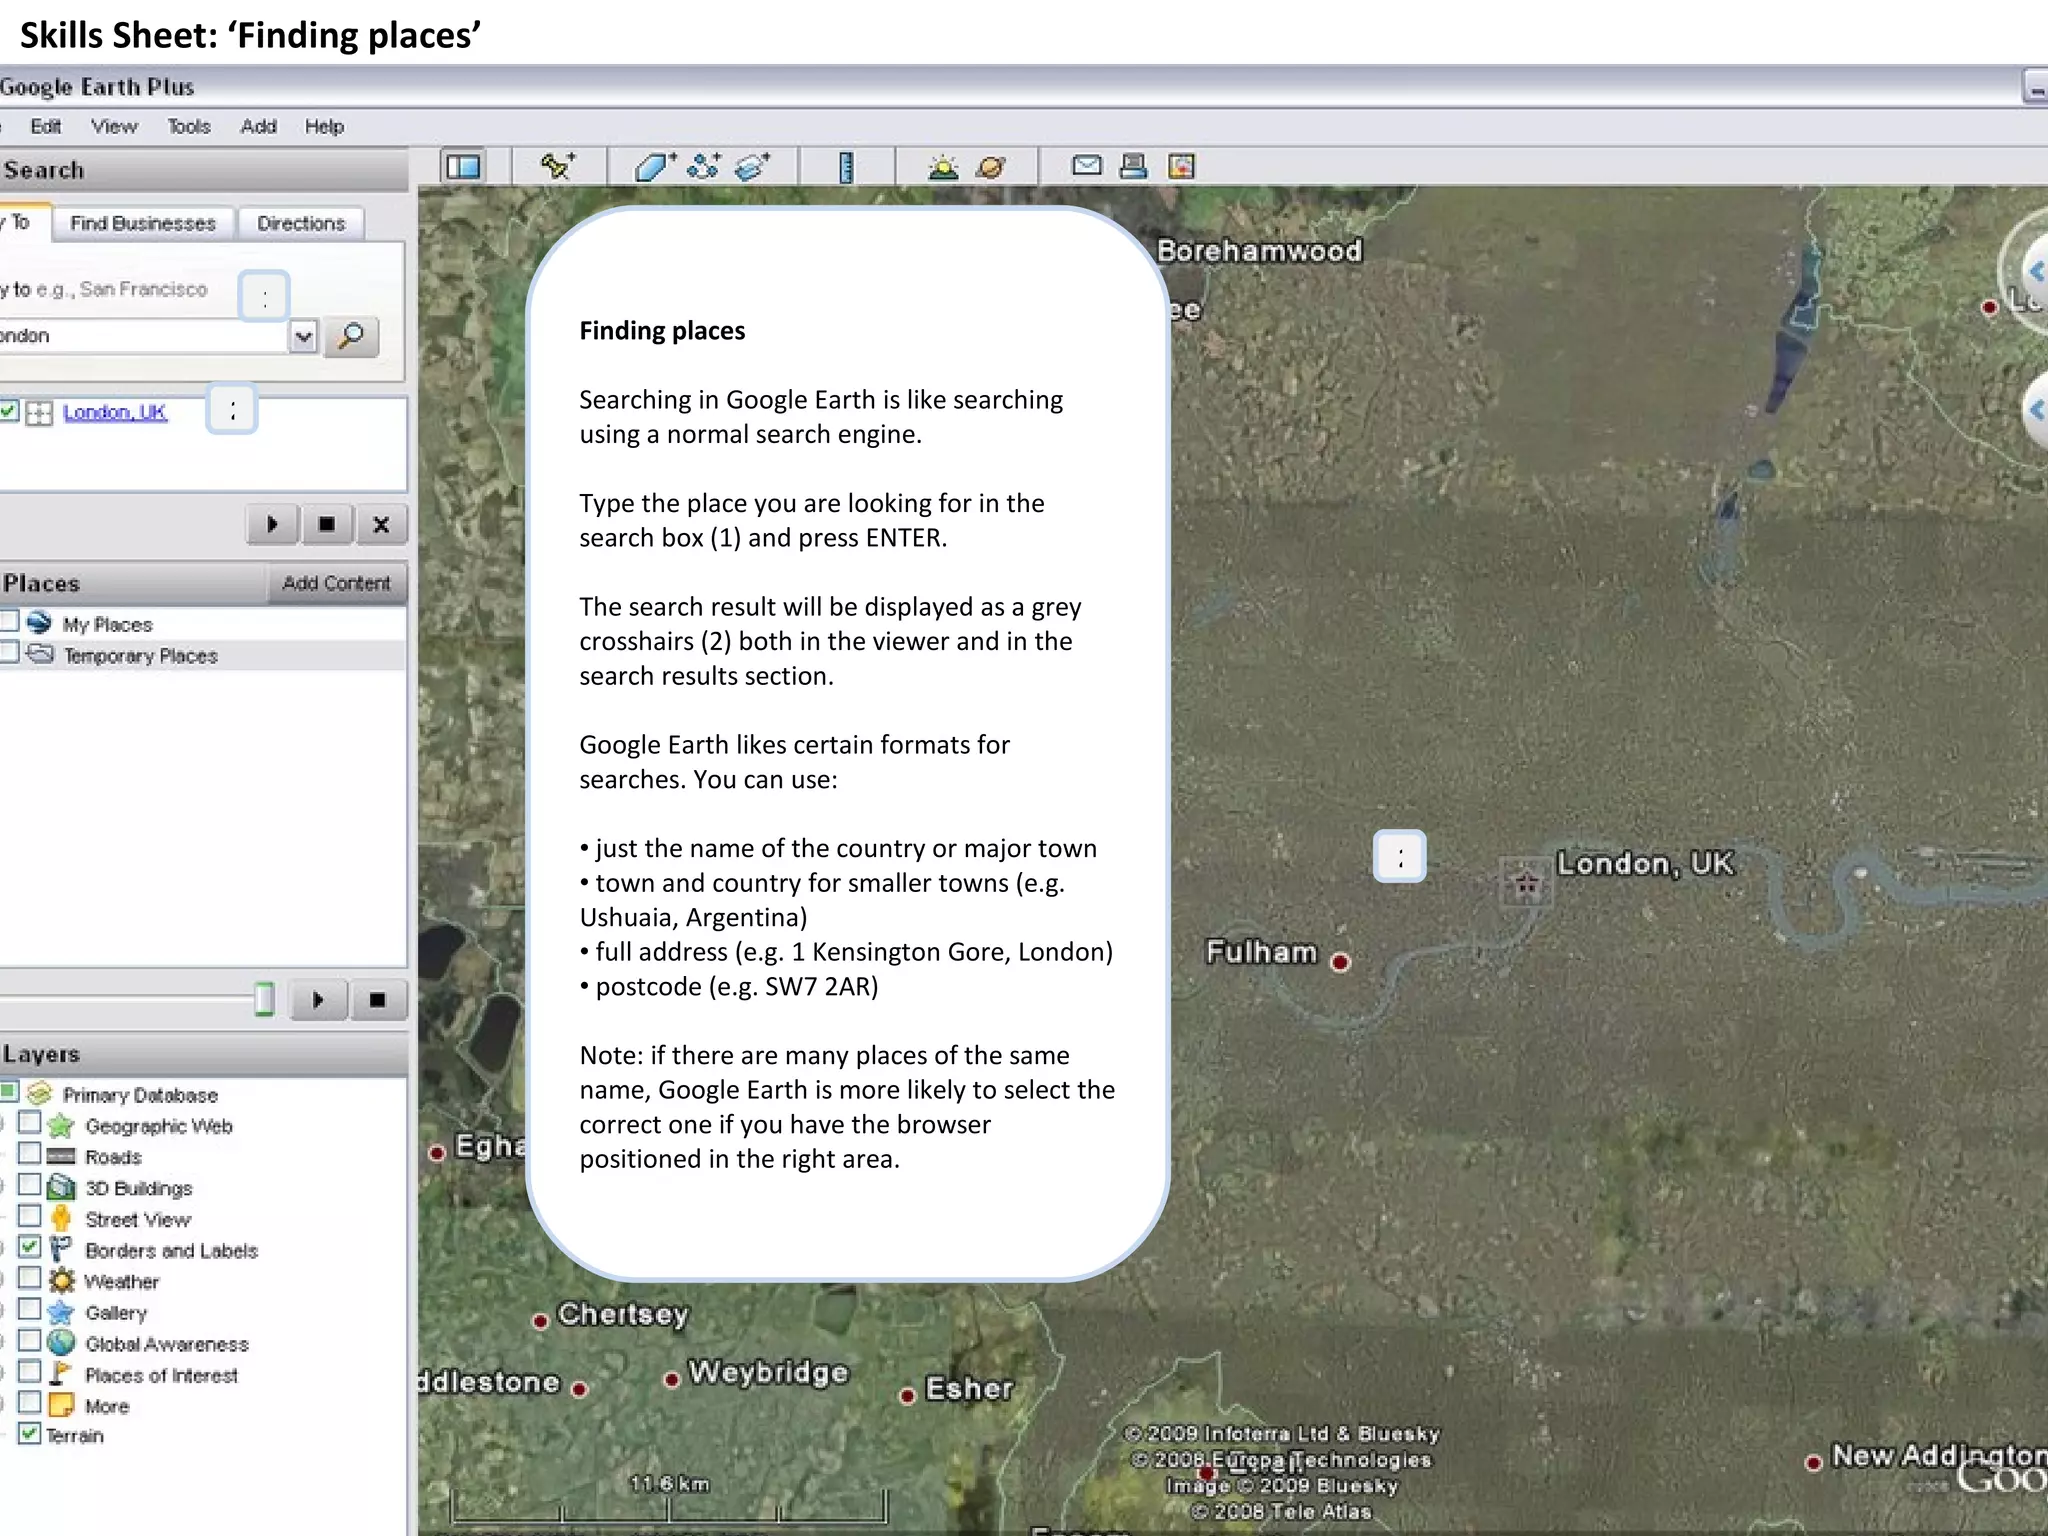
Task: Click inside the Fly To search box
Action: tap(143, 336)
